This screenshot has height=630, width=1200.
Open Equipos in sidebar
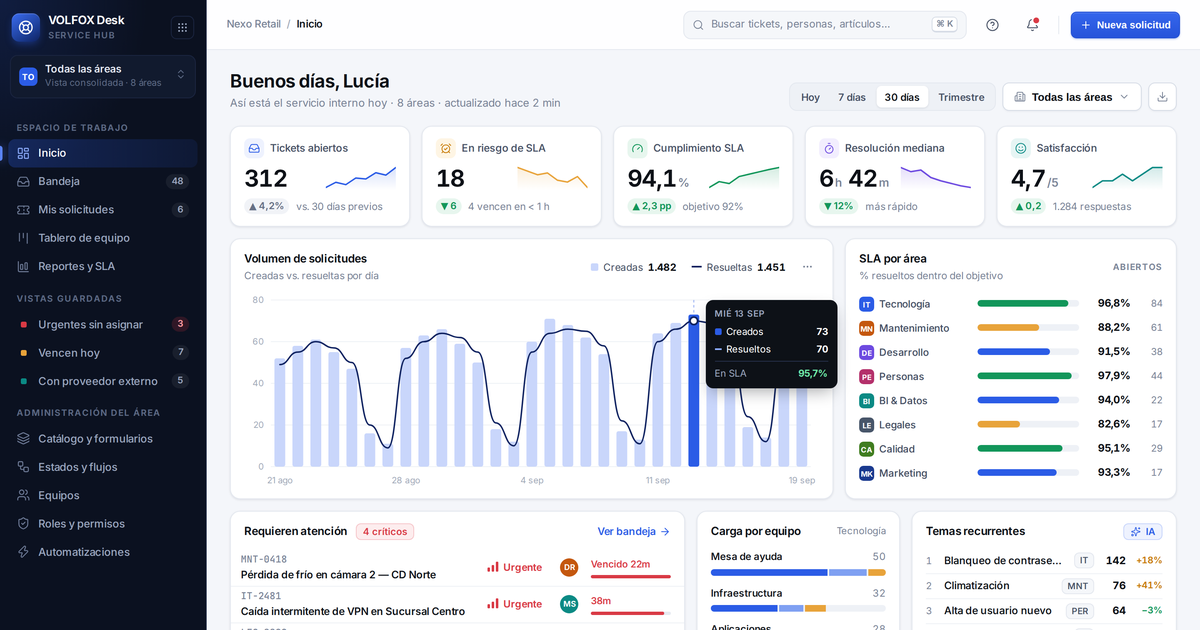[103, 495]
